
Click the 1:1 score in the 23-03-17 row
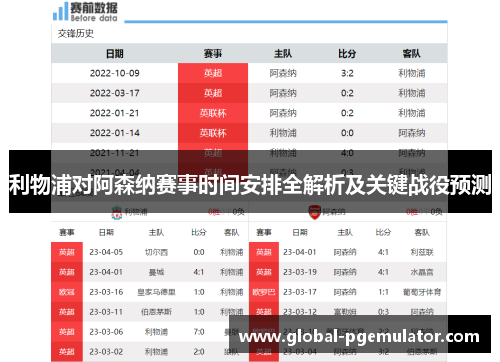click(383, 292)
